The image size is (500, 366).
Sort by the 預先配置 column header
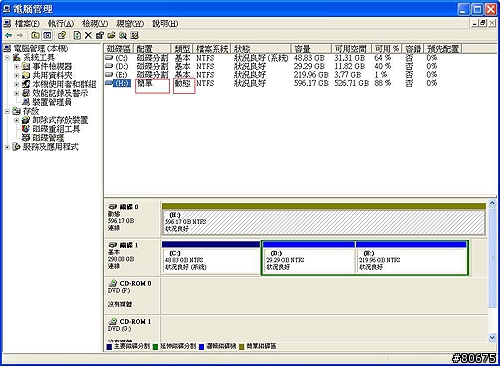point(443,49)
